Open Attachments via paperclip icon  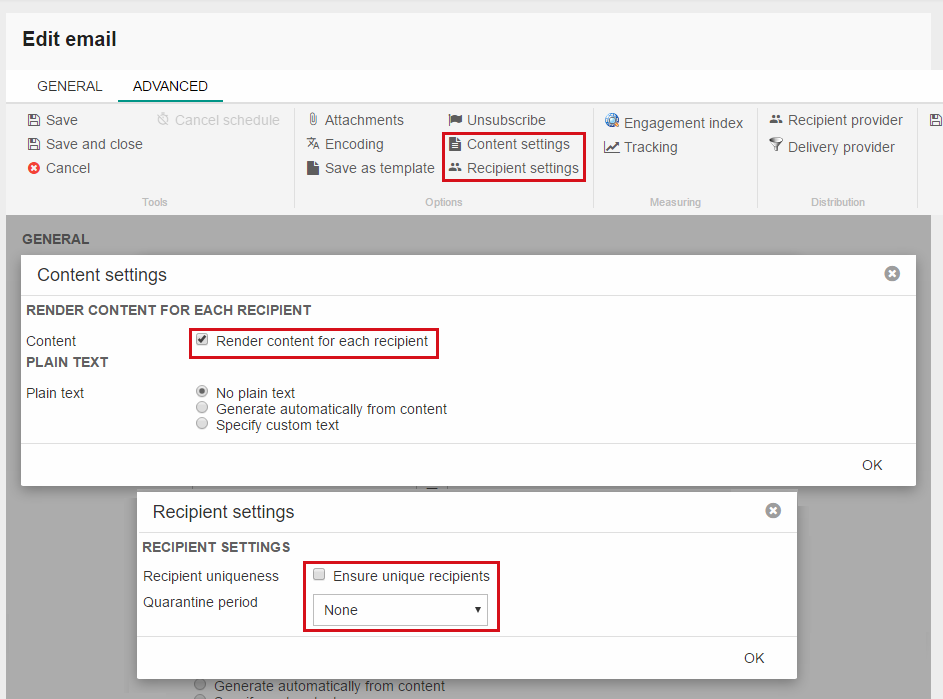point(313,120)
